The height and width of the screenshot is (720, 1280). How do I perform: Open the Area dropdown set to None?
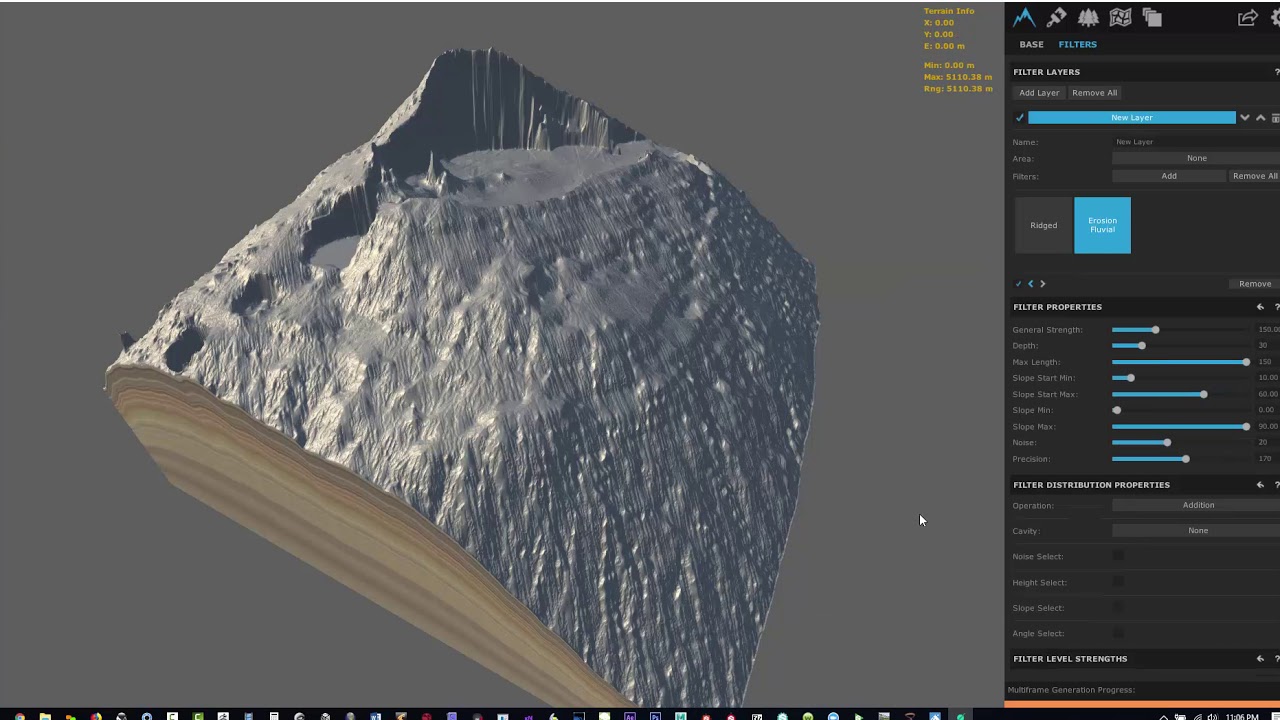click(1196, 158)
